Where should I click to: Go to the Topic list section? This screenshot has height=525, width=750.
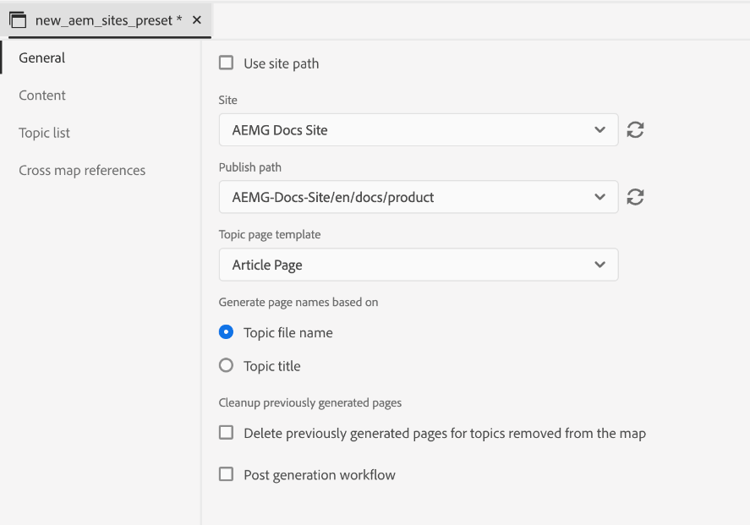click(x=44, y=133)
